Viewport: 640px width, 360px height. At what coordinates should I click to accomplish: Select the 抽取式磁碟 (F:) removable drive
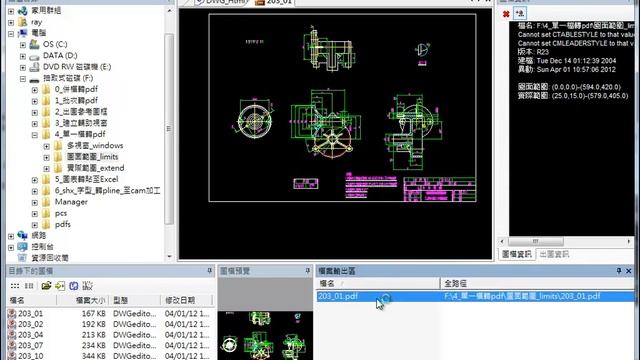point(68,78)
